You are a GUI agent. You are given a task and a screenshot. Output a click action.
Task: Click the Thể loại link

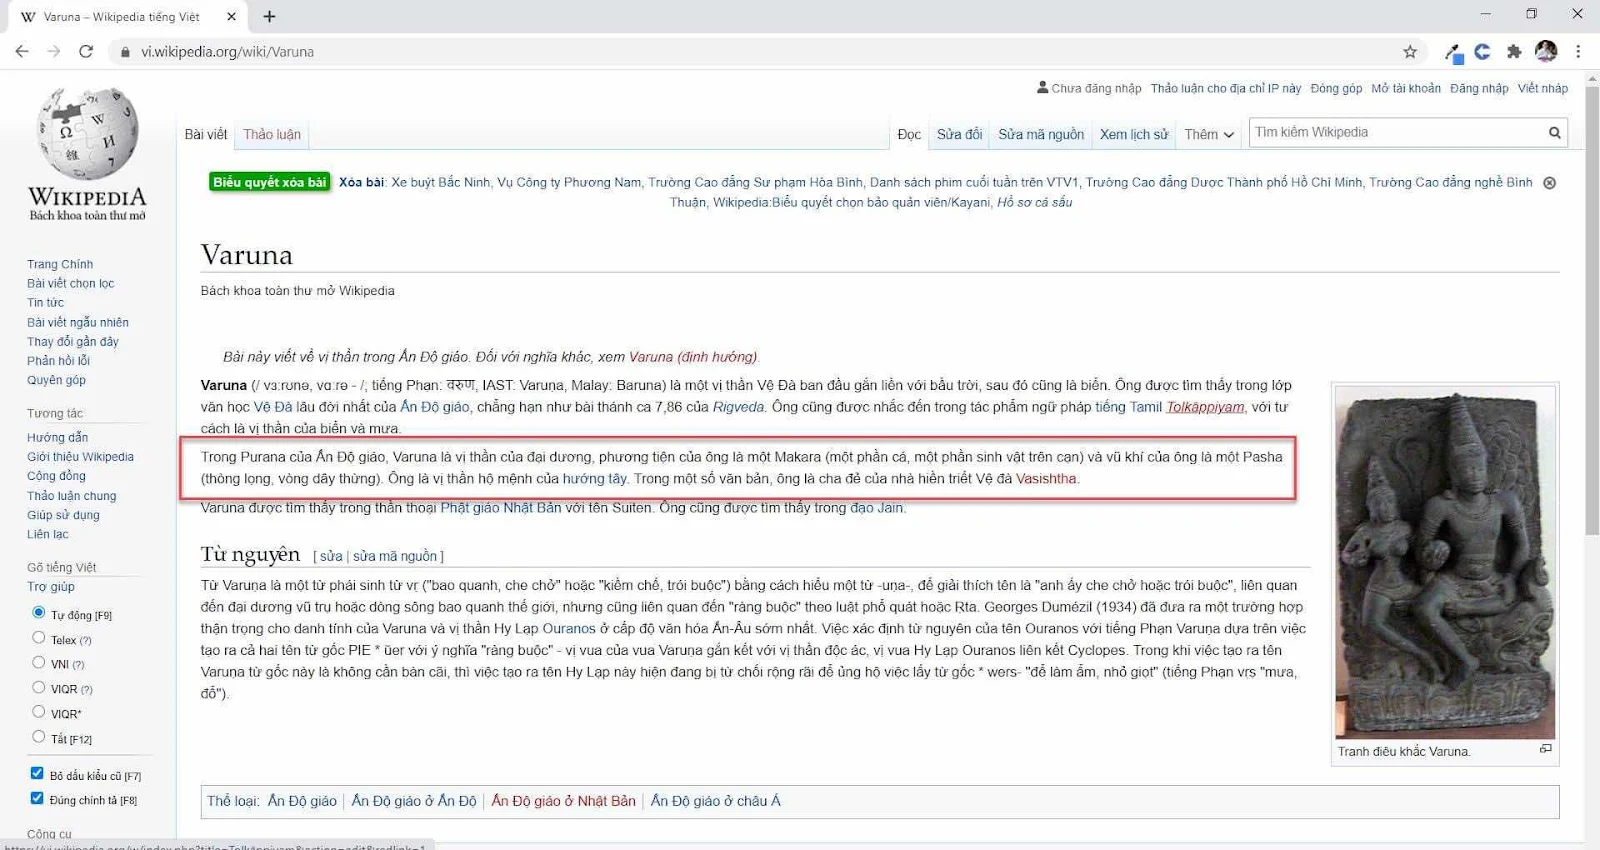pos(232,801)
